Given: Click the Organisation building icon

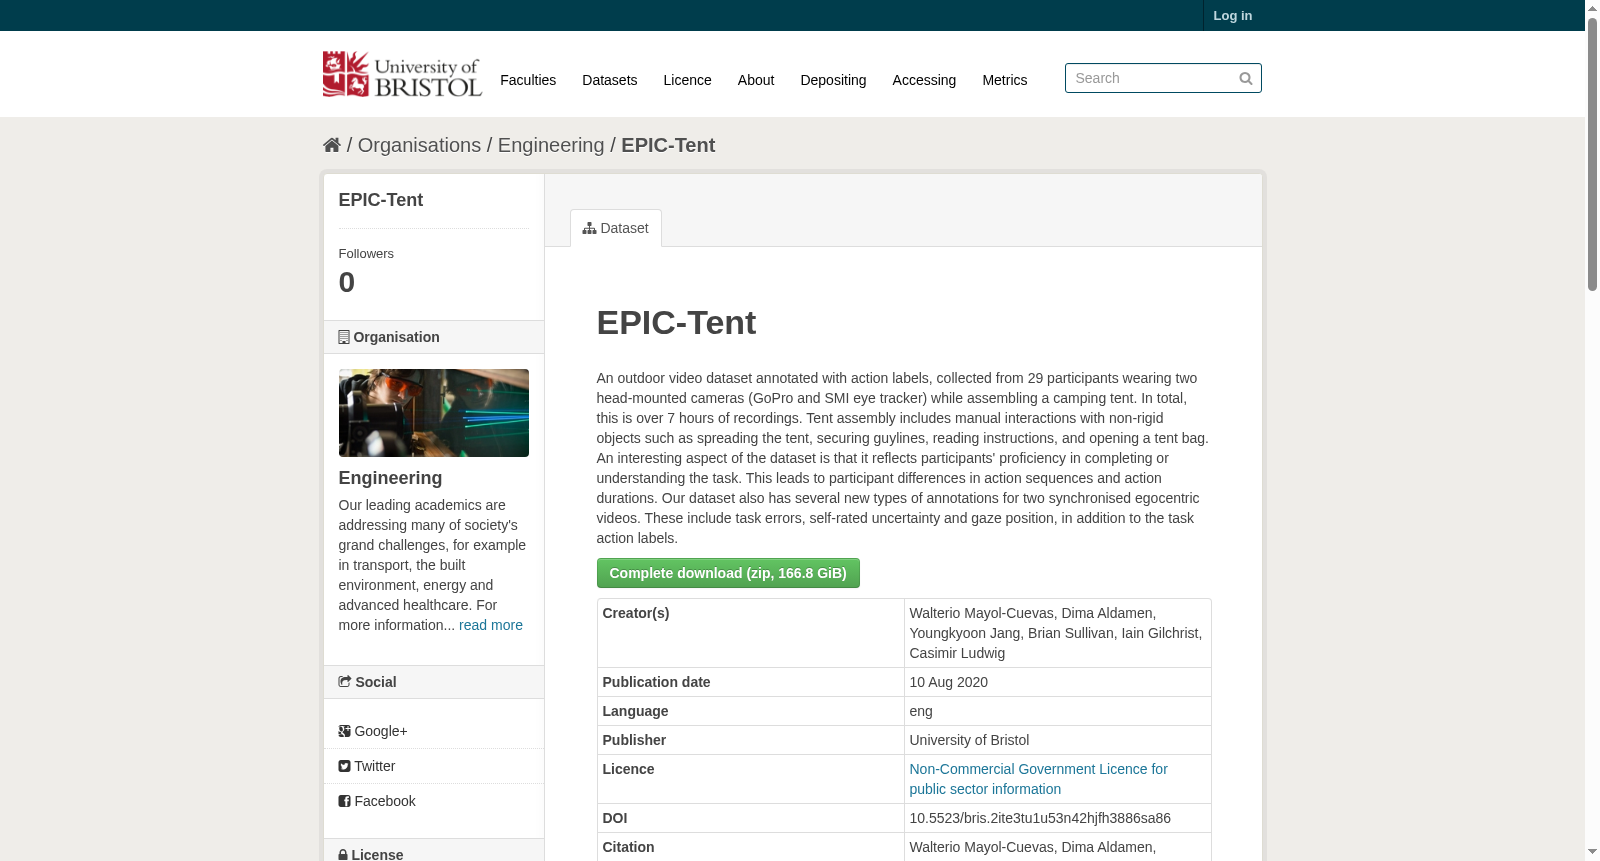Looking at the screenshot, I should point(344,337).
